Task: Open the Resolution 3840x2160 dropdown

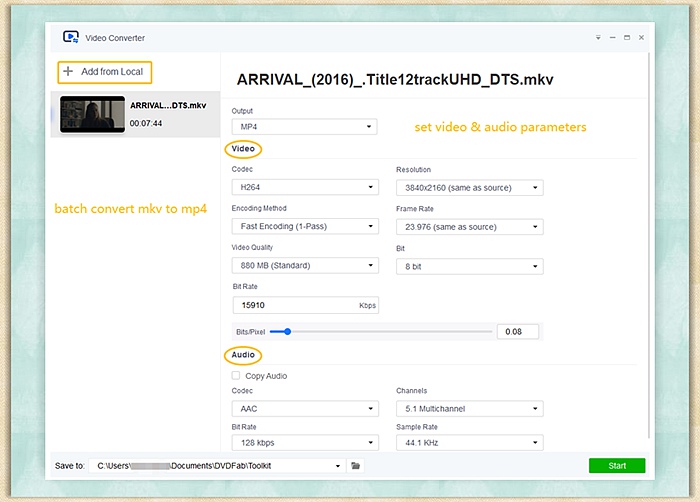Action: (x=470, y=188)
